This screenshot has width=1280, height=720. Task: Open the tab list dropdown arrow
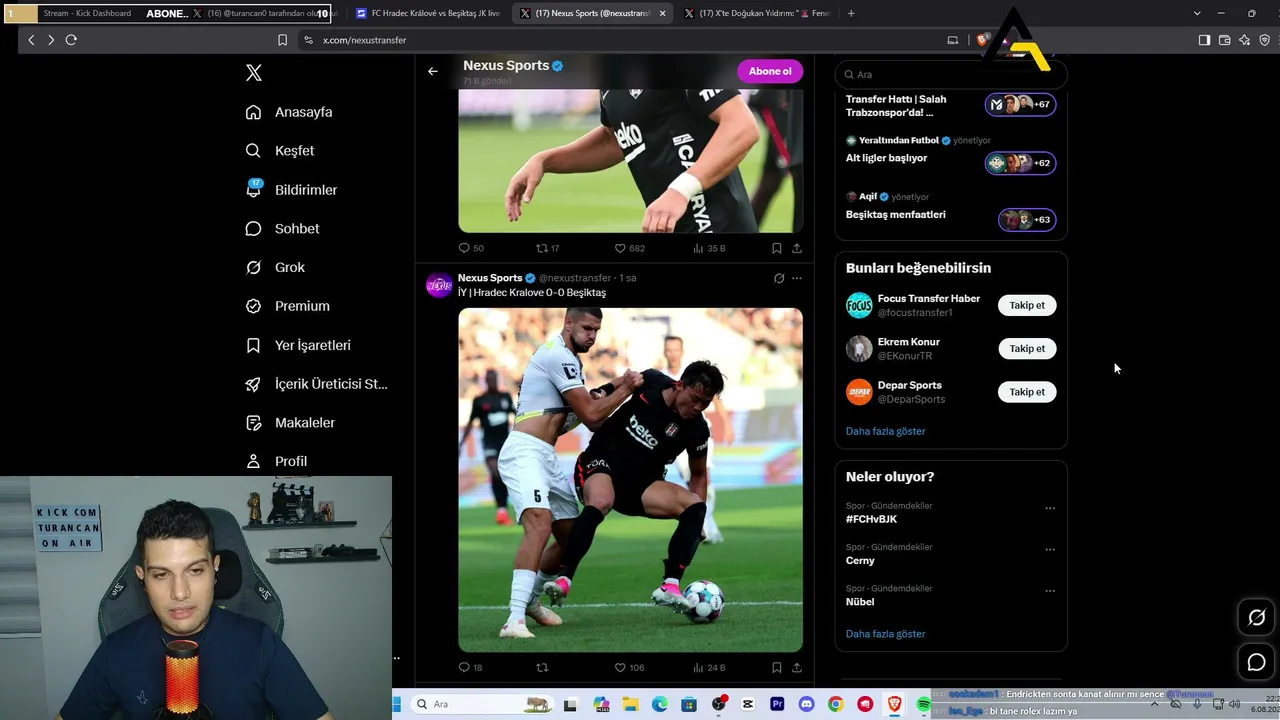pyautogui.click(x=1197, y=13)
